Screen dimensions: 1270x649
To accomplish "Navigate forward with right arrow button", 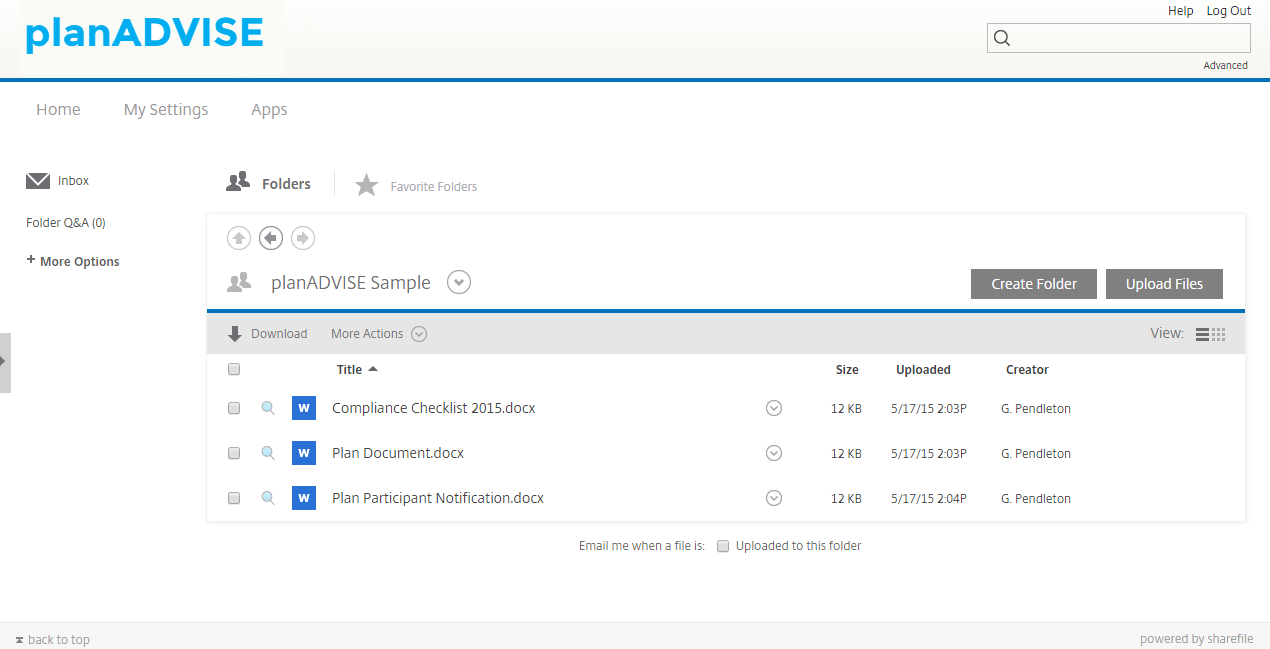I will tap(302, 238).
